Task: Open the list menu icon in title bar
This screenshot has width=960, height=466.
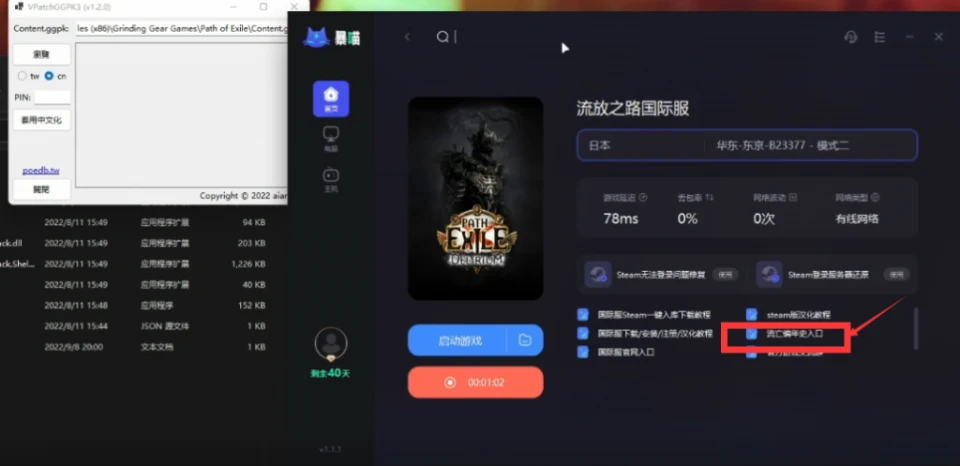Action: tap(880, 37)
